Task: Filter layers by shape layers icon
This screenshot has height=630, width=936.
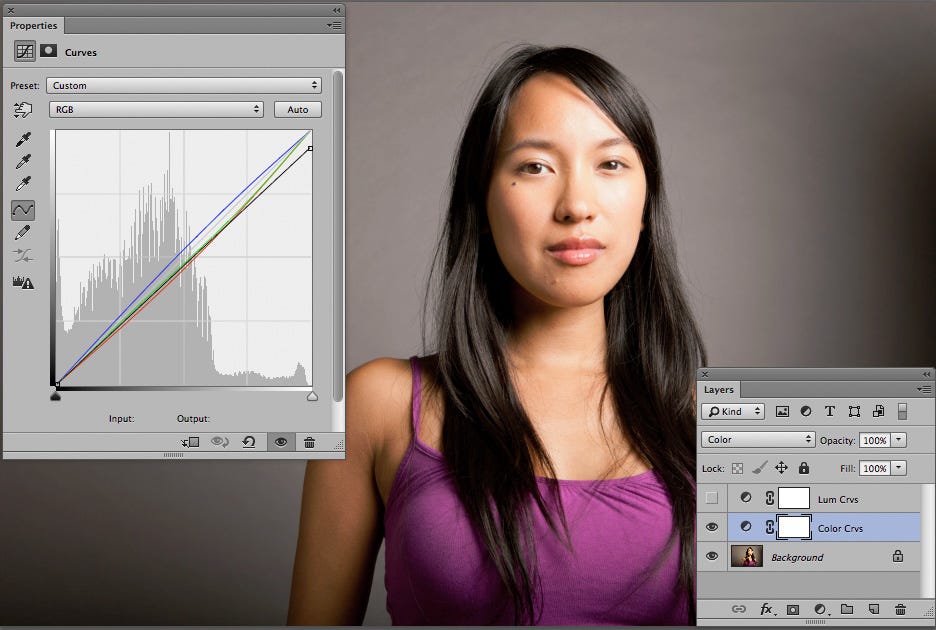Action: point(854,411)
